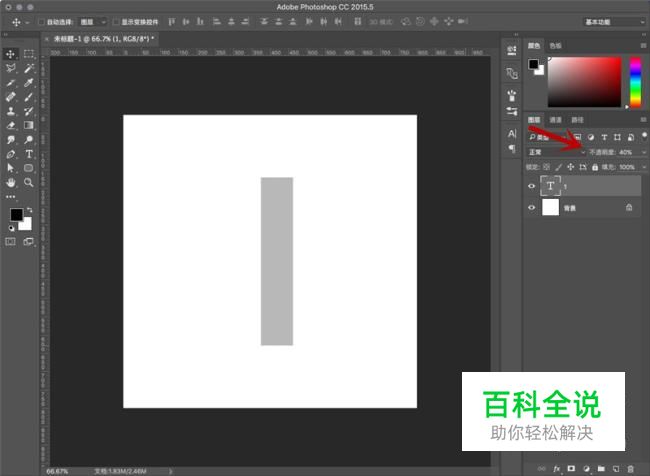Select the History Brush tool
The image size is (650, 476).
[x=29, y=111]
